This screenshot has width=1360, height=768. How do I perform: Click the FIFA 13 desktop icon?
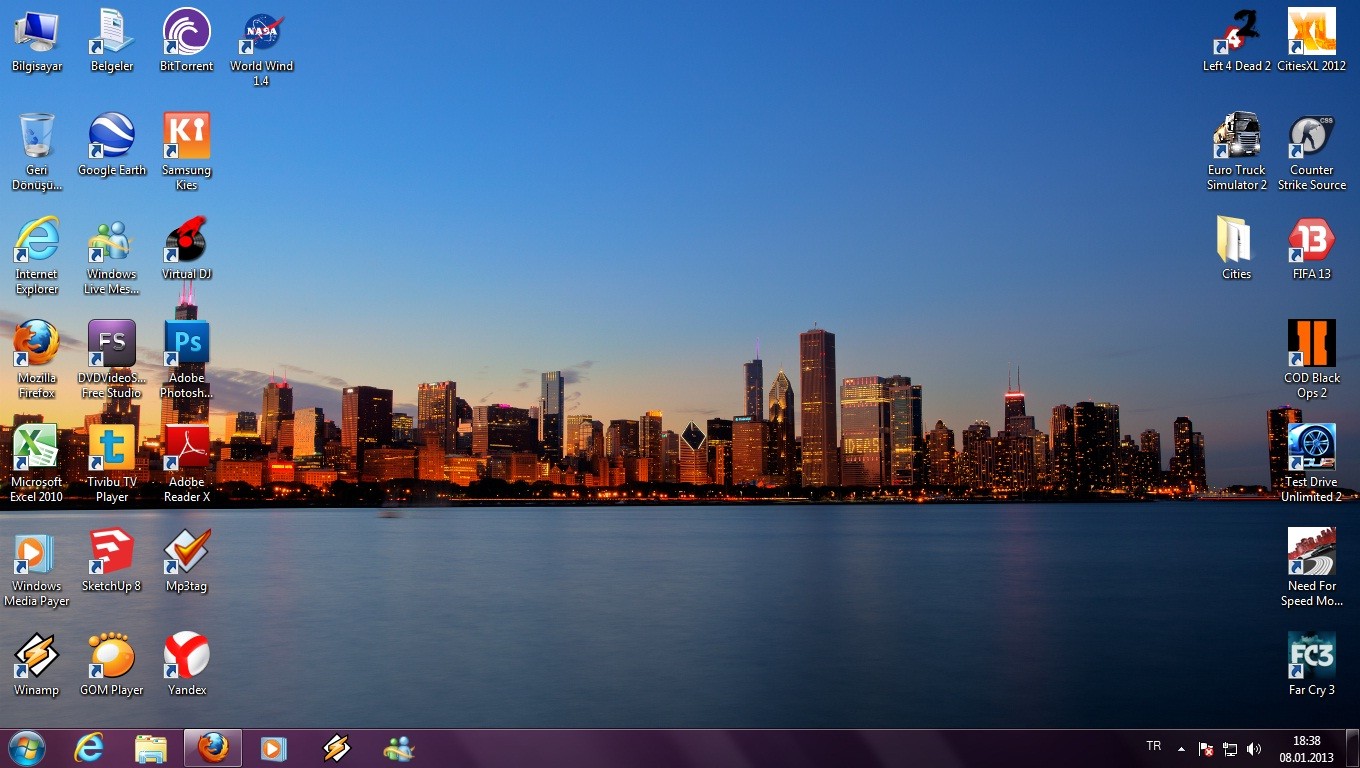tap(1312, 249)
